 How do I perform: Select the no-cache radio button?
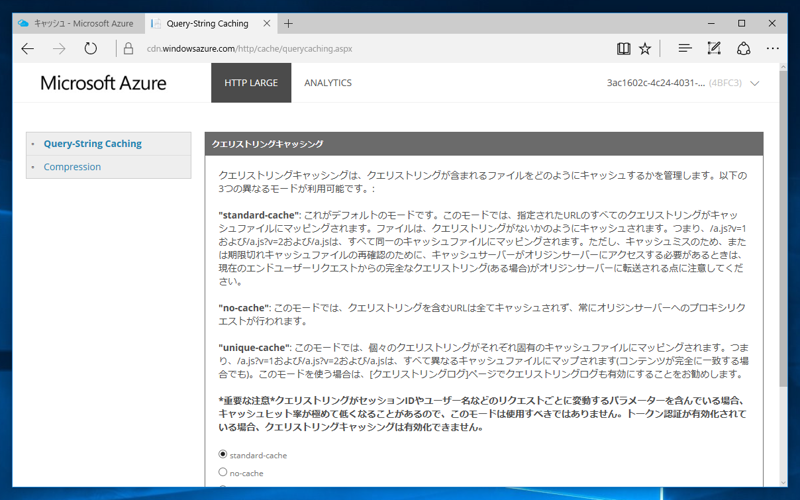[222, 472]
